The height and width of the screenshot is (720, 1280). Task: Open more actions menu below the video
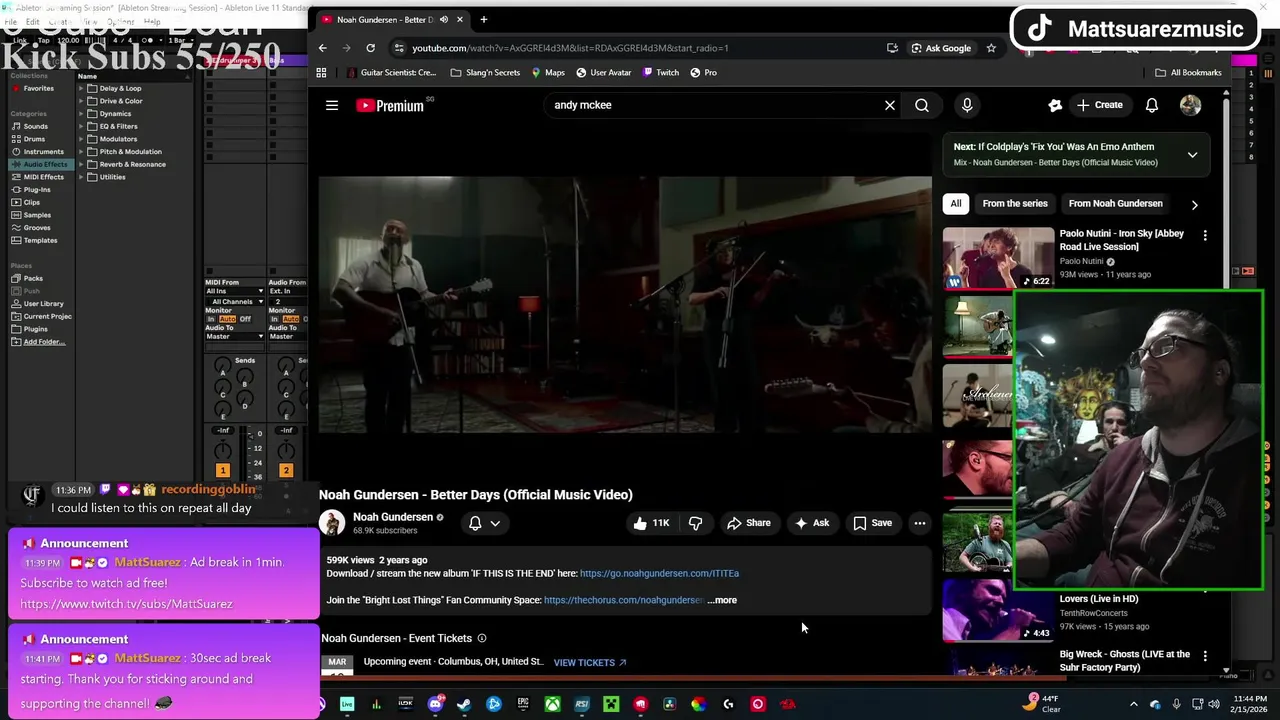(x=919, y=523)
